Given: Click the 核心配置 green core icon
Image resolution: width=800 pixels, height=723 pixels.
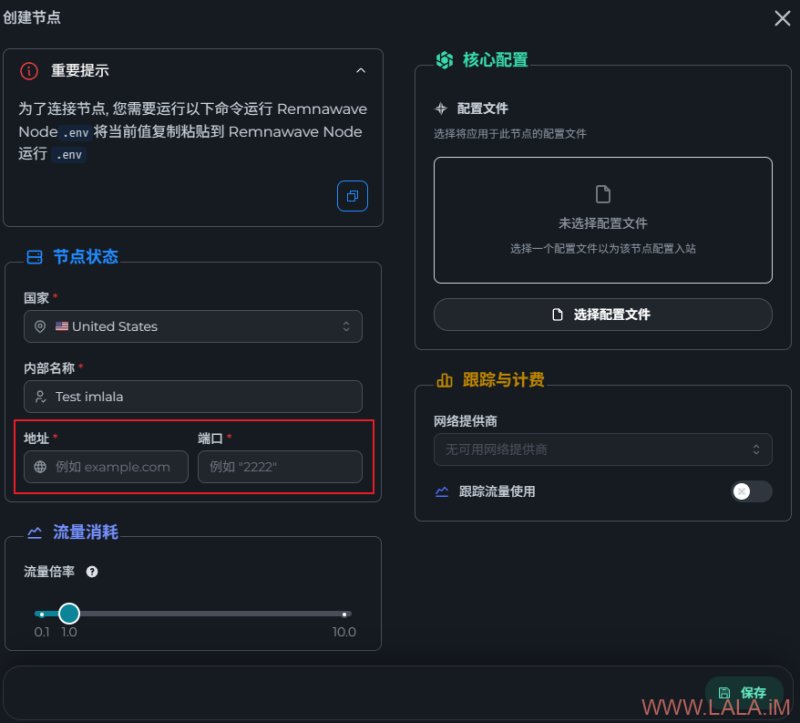Looking at the screenshot, I should click(x=444, y=60).
